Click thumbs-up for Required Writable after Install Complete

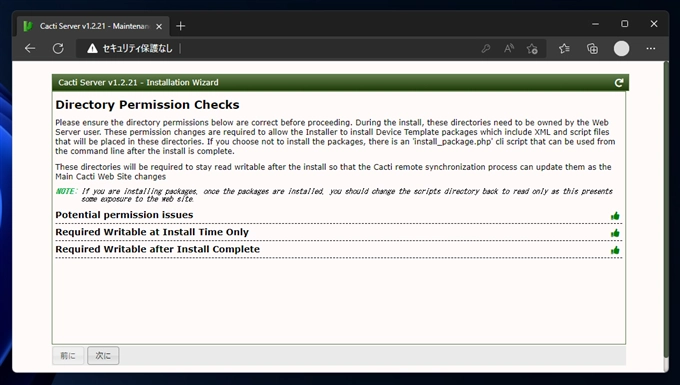pyautogui.click(x=615, y=250)
